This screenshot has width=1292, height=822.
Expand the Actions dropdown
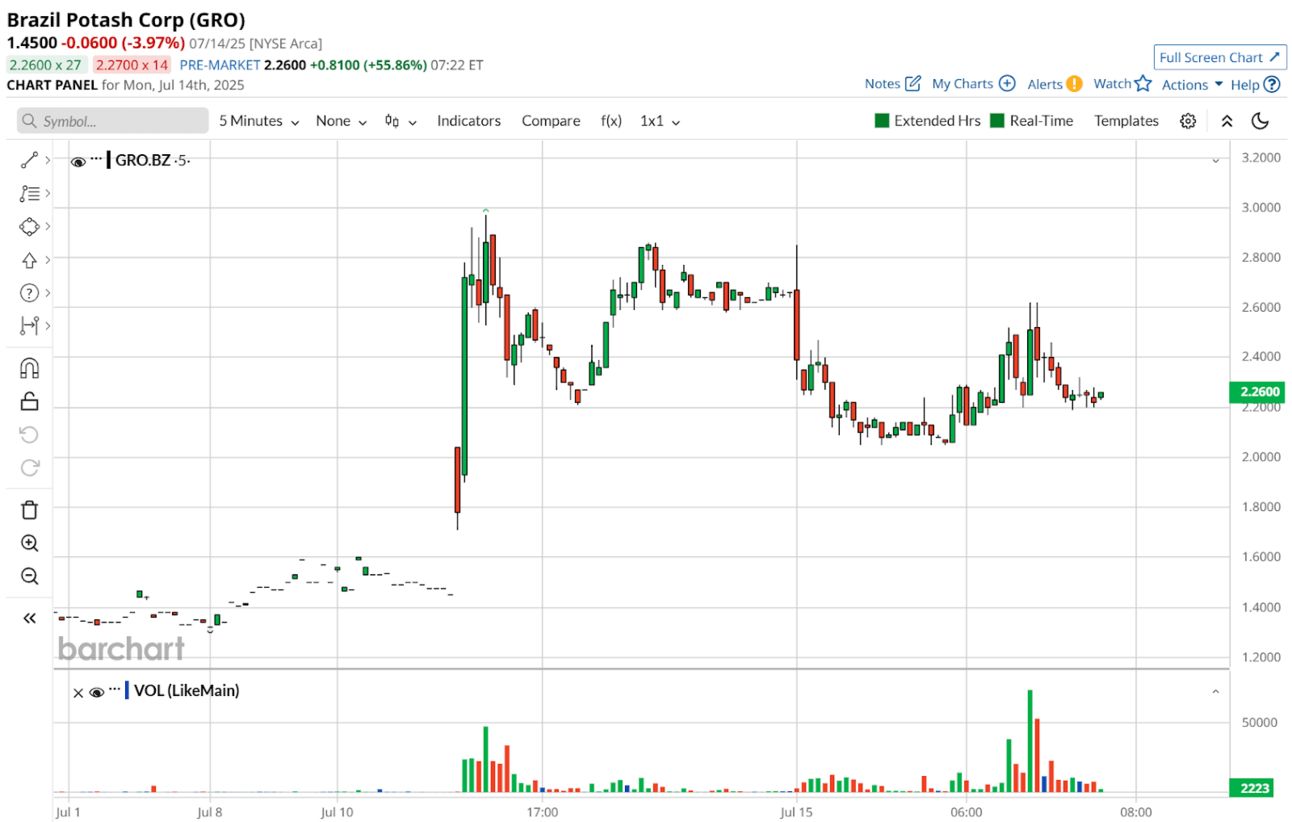[x=1192, y=85]
